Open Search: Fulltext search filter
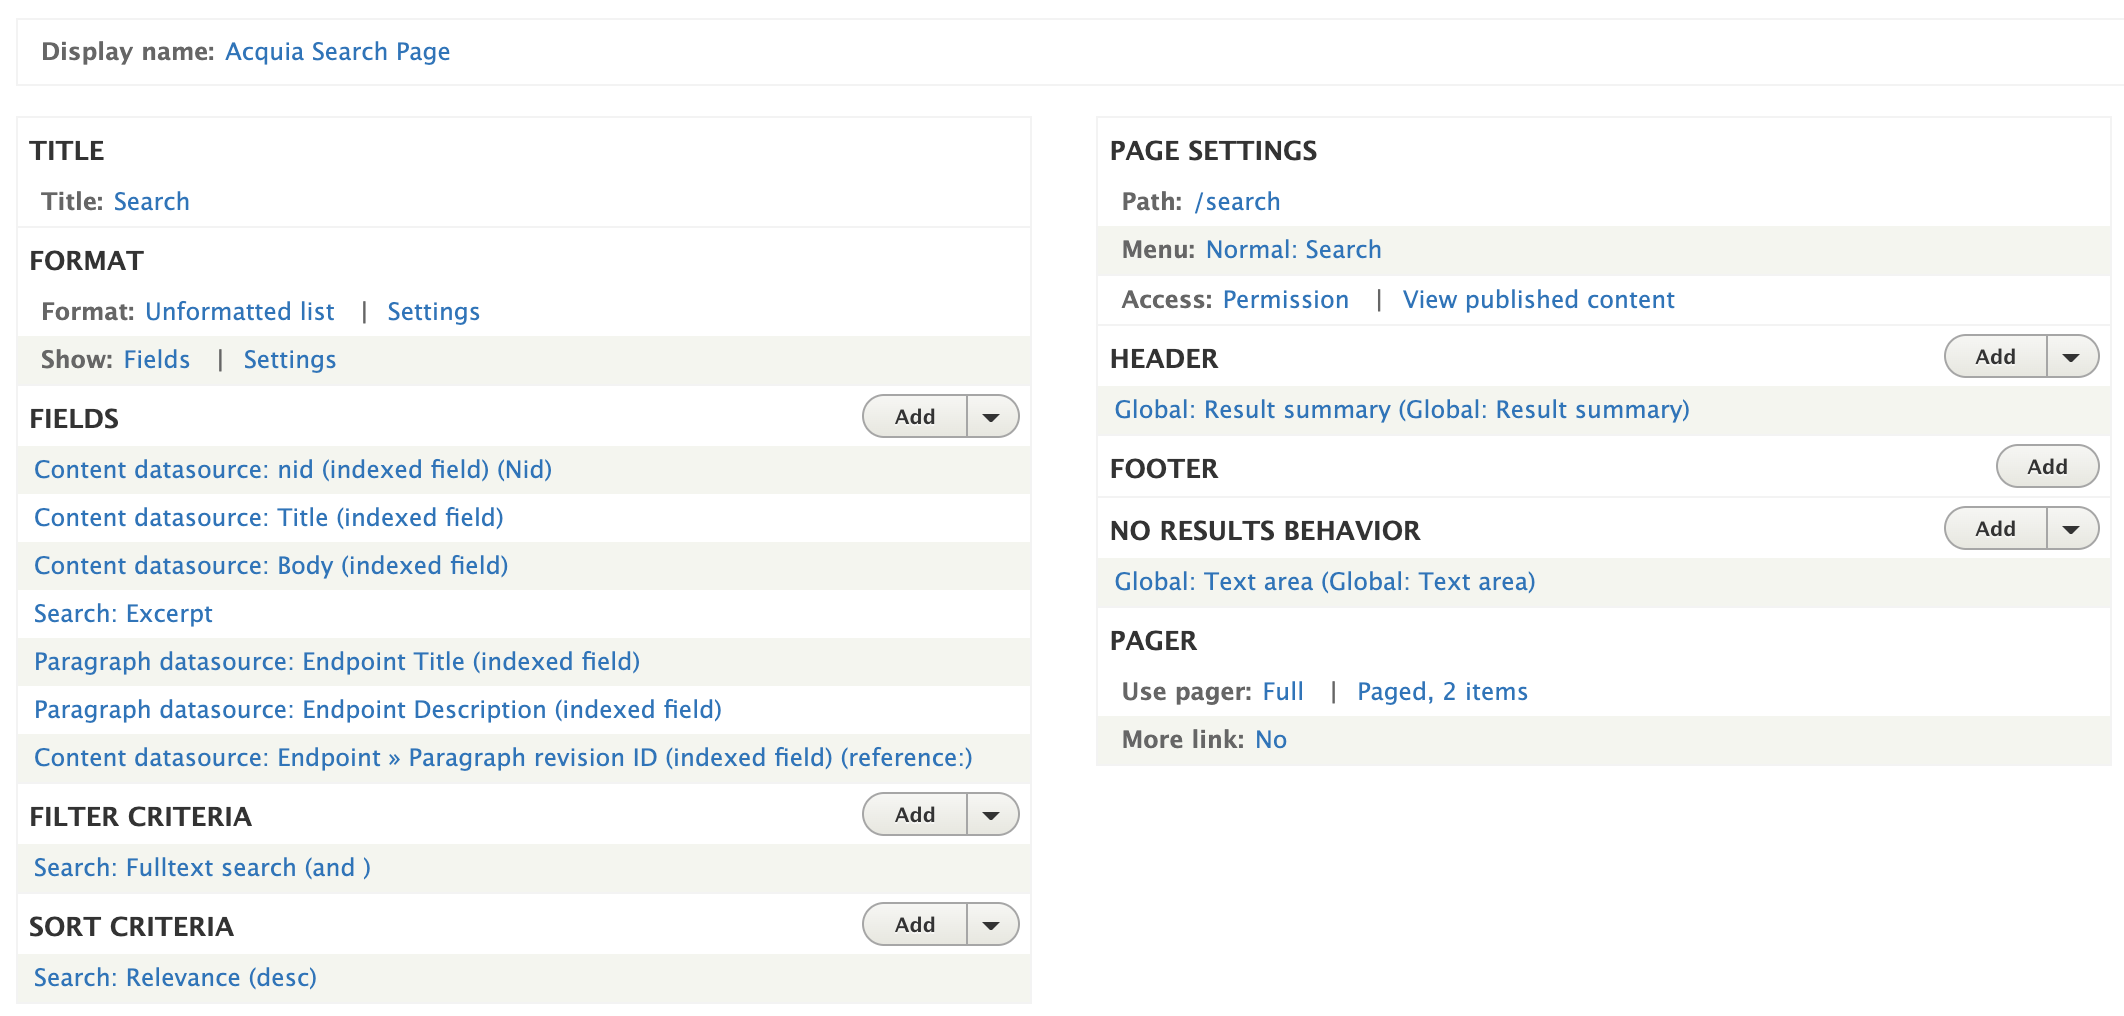Image resolution: width=2124 pixels, height=1016 pixels. click(202, 868)
